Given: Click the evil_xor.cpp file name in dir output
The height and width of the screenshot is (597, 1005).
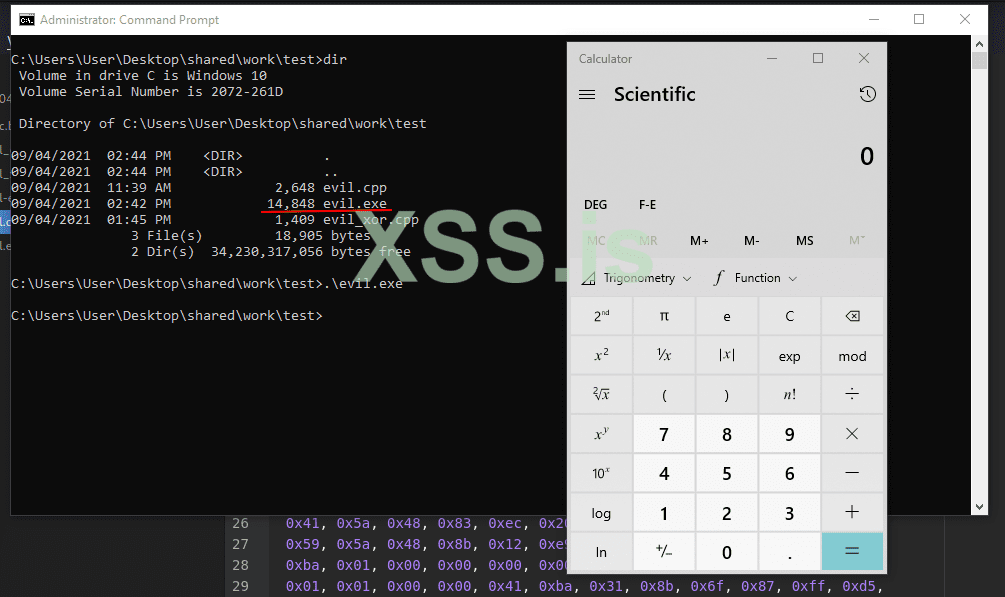Looking at the screenshot, I should tap(370, 219).
